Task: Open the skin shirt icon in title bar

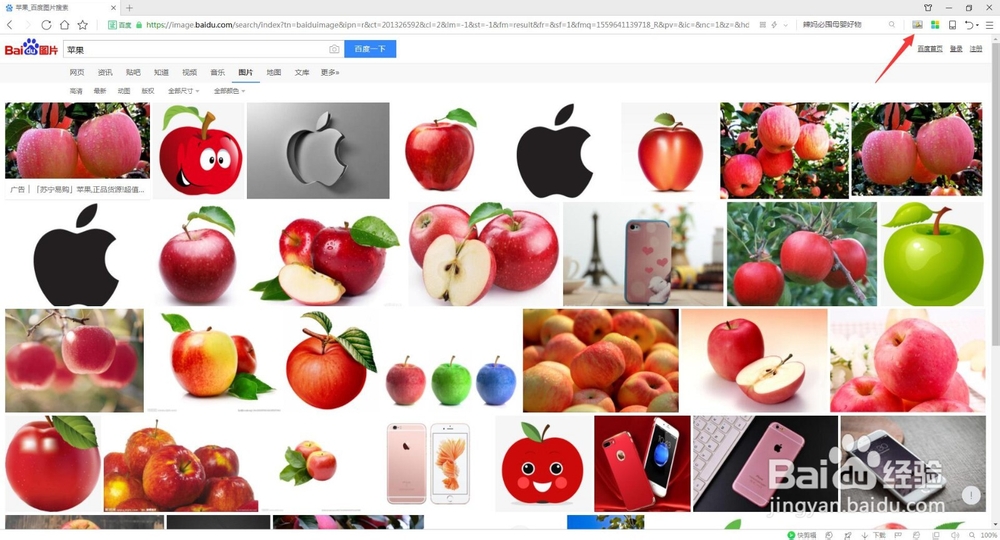Action: click(928, 8)
